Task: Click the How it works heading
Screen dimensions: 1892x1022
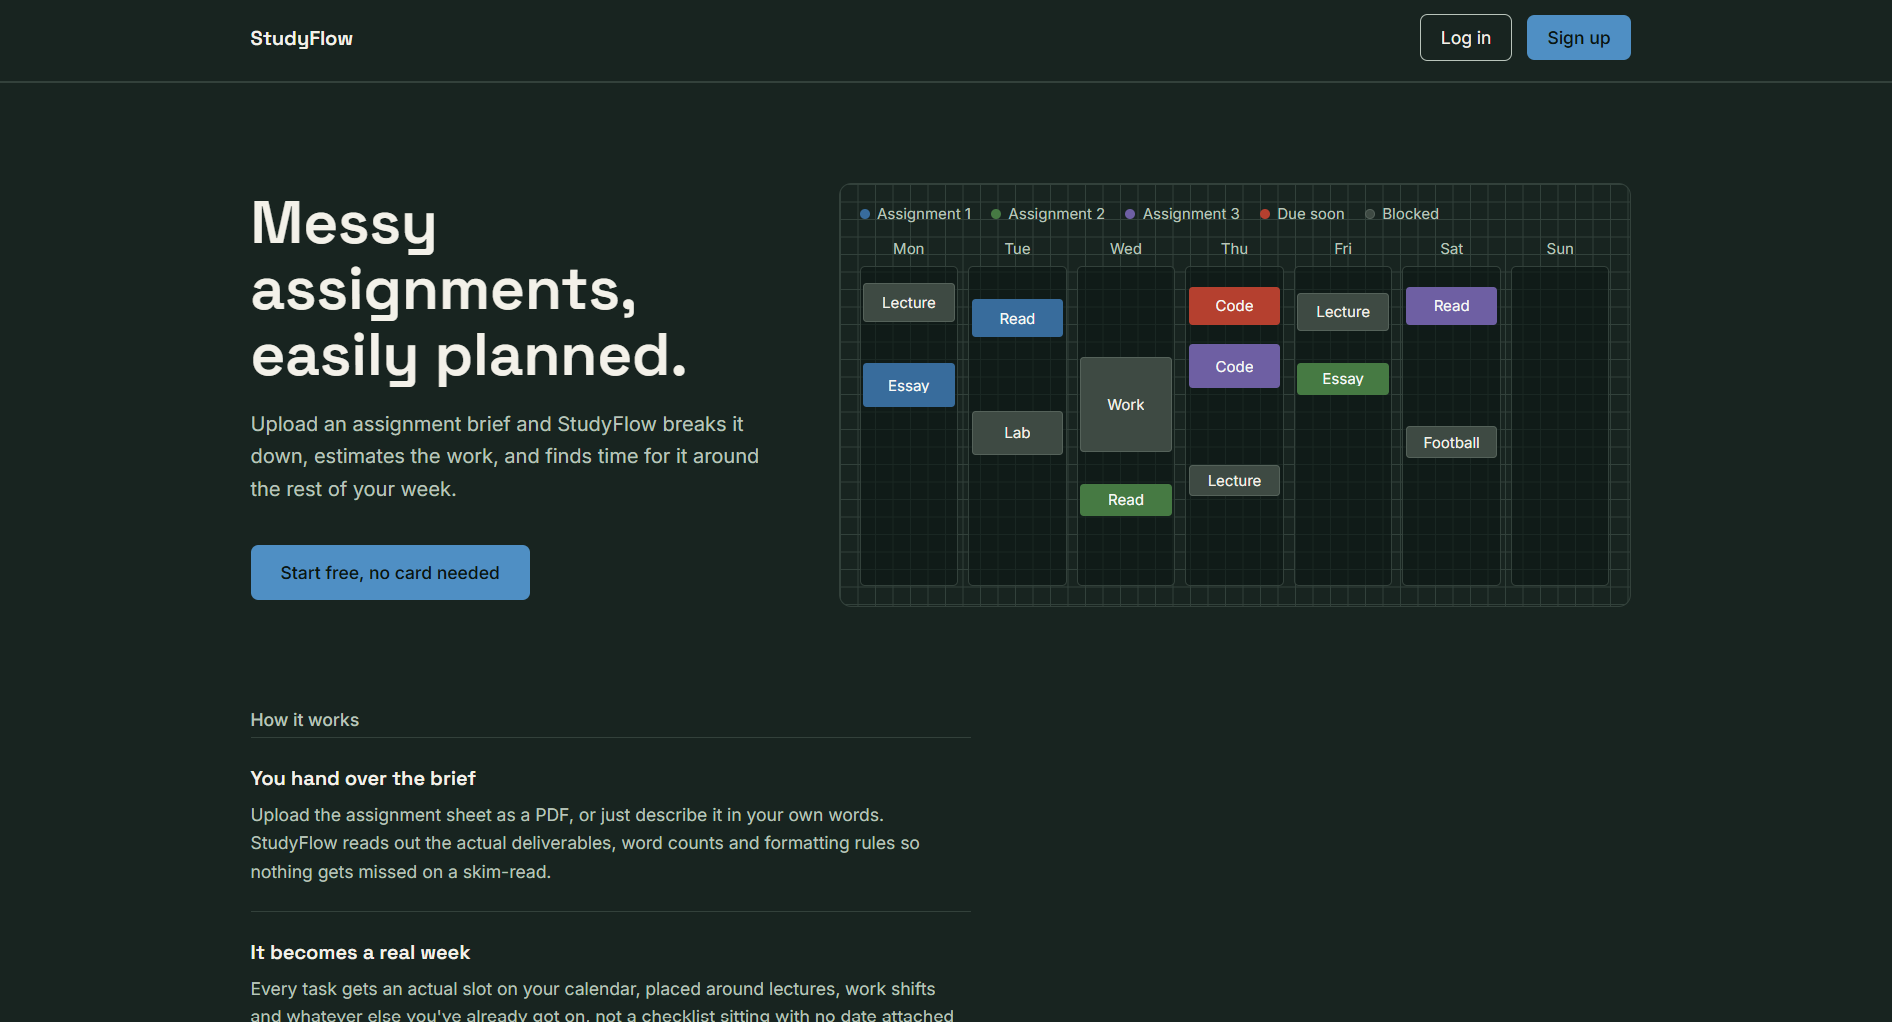Action: click(304, 720)
